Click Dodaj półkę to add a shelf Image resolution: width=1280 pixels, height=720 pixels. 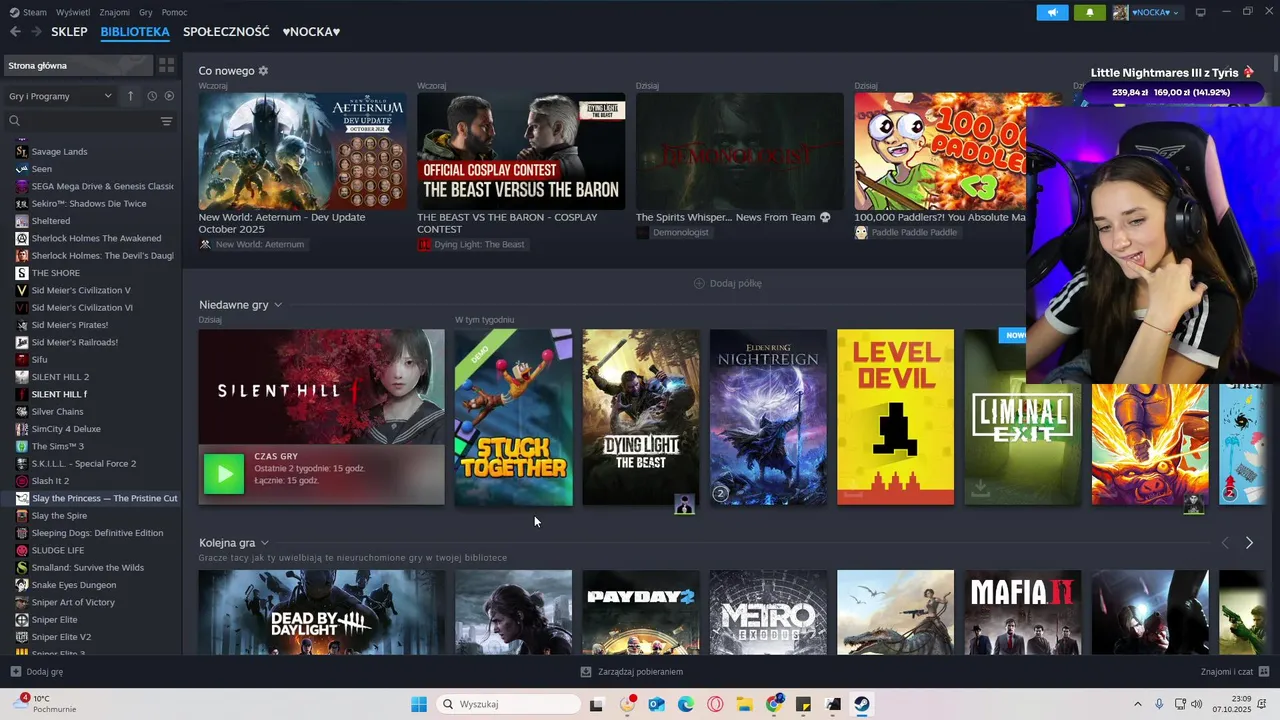pyautogui.click(x=728, y=283)
